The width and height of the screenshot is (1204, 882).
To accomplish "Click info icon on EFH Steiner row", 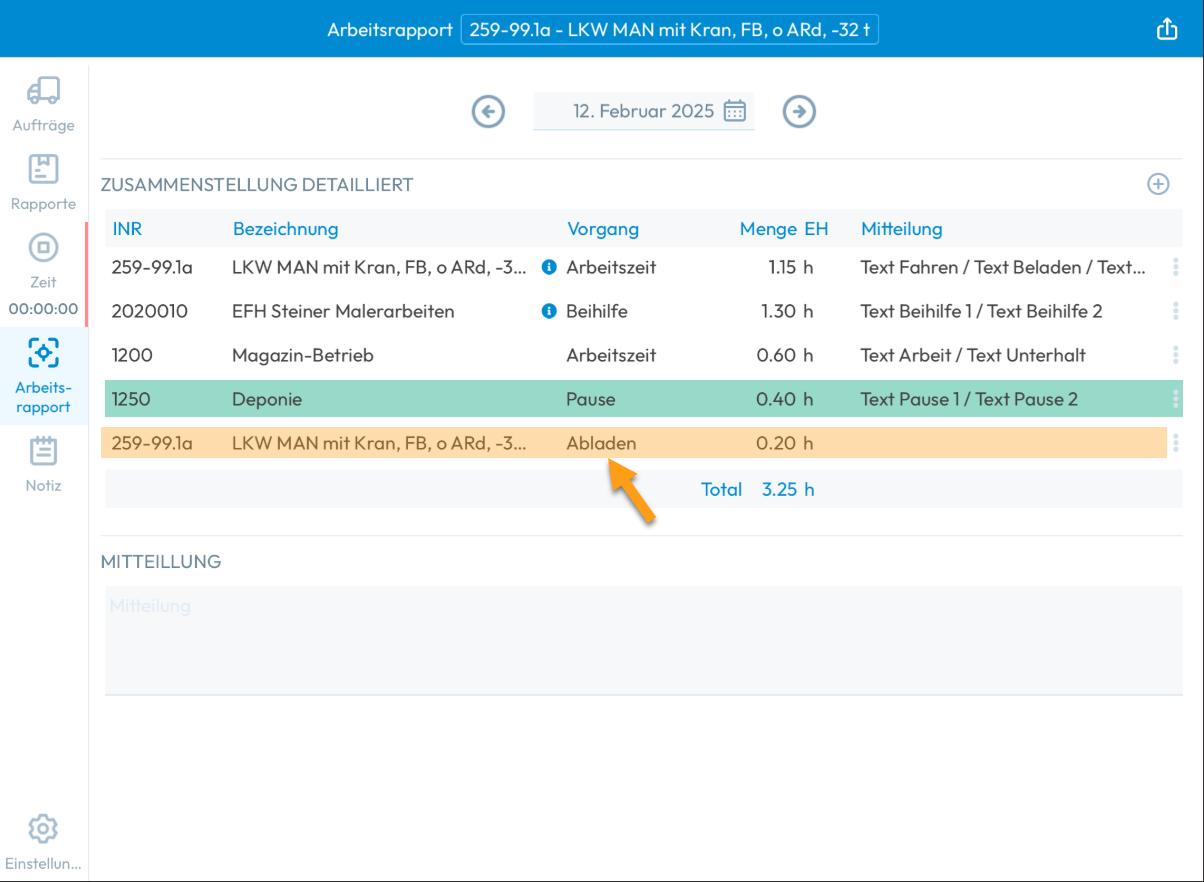I will coord(548,311).
